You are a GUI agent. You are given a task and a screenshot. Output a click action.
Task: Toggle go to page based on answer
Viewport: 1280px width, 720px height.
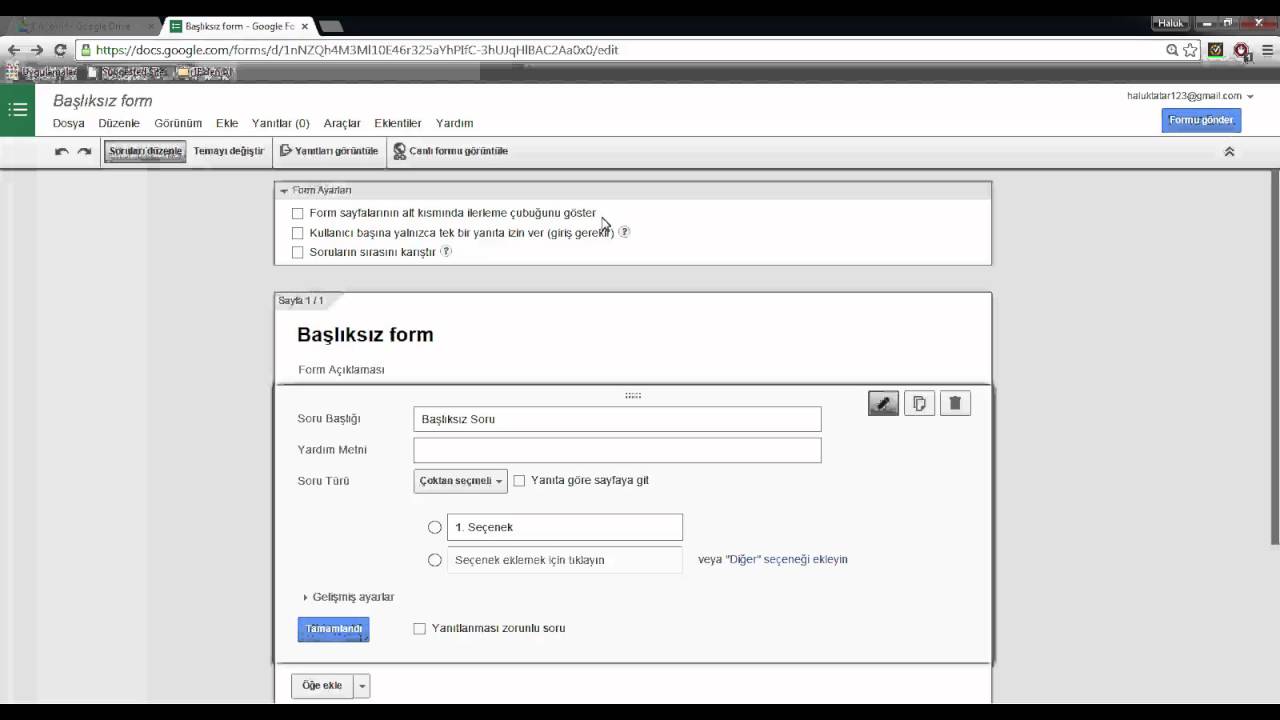[x=519, y=481]
